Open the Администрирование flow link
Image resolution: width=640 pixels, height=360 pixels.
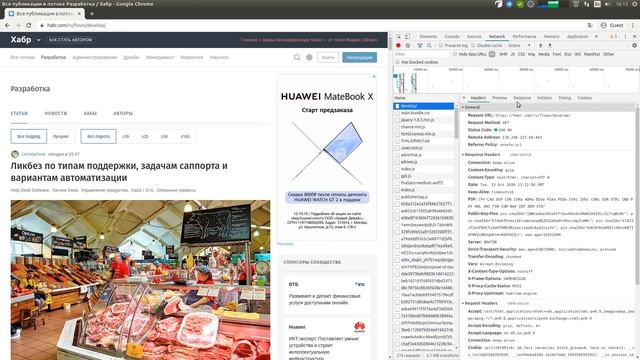(x=95, y=58)
